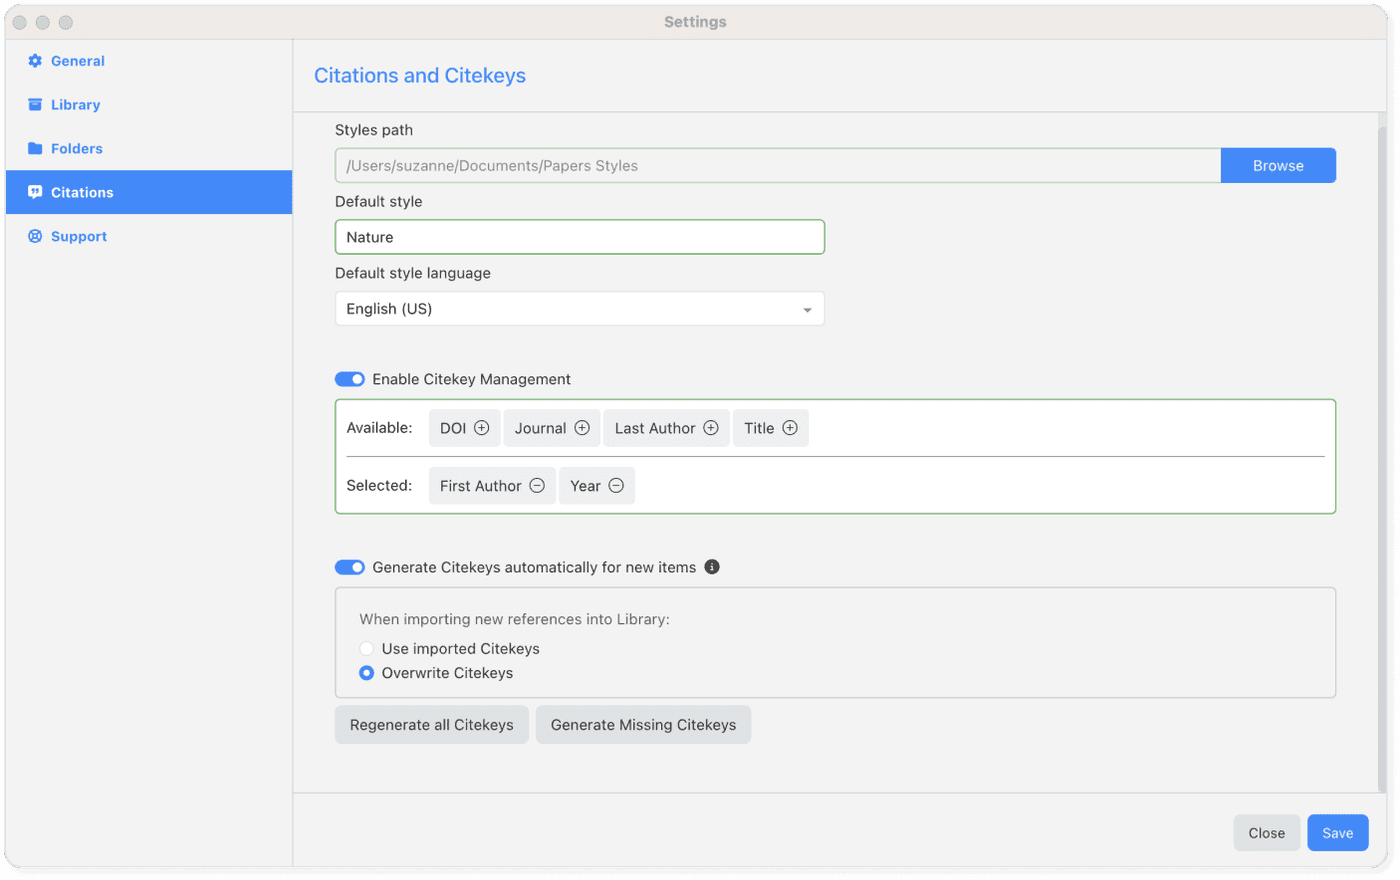Click the gear icon beside General
This screenshot has width=1400, height=880.
pos(35,60)
